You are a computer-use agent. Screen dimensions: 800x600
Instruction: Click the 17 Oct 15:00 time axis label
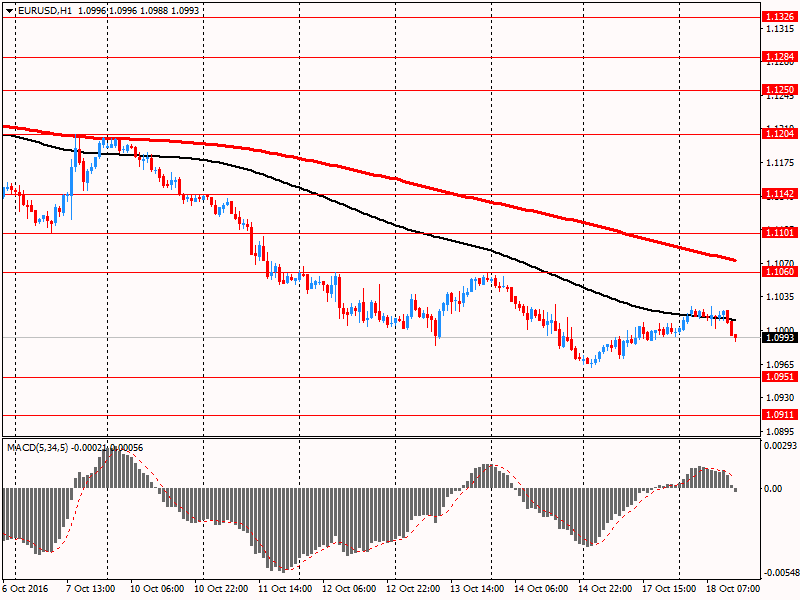[669, 589]
